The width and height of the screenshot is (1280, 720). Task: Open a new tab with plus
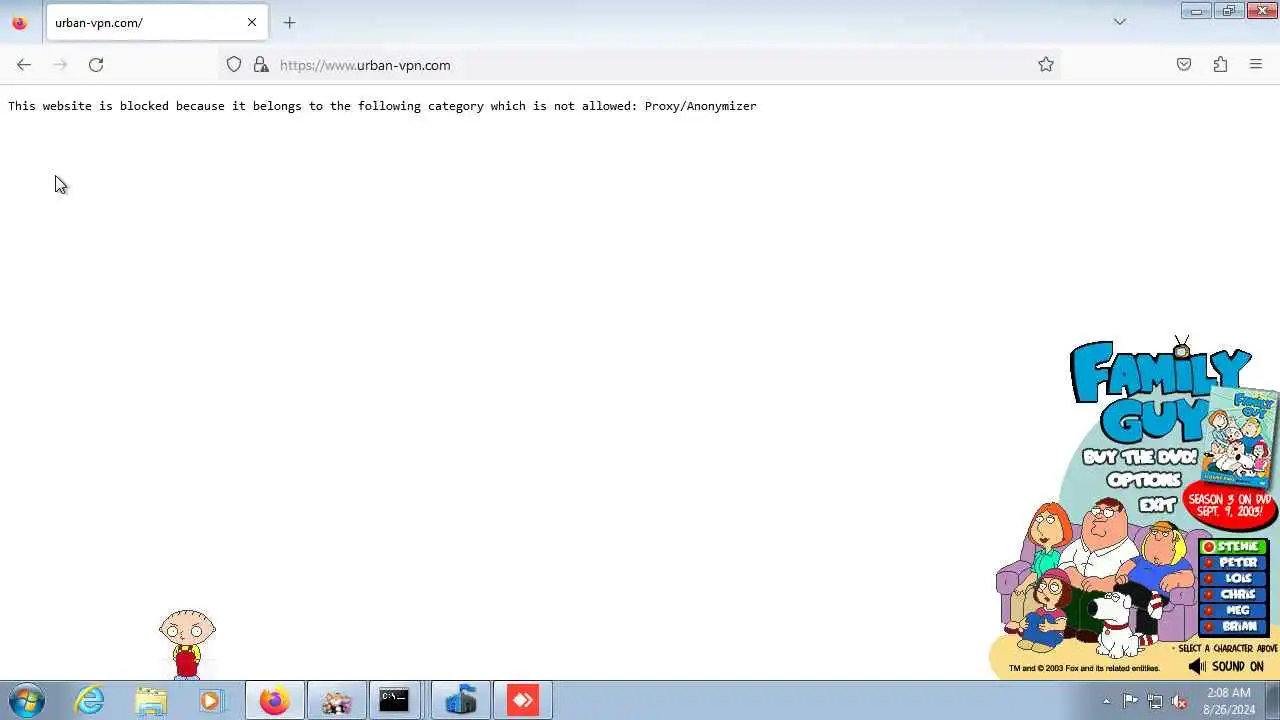pyautogui.click(x=289, y=22)
